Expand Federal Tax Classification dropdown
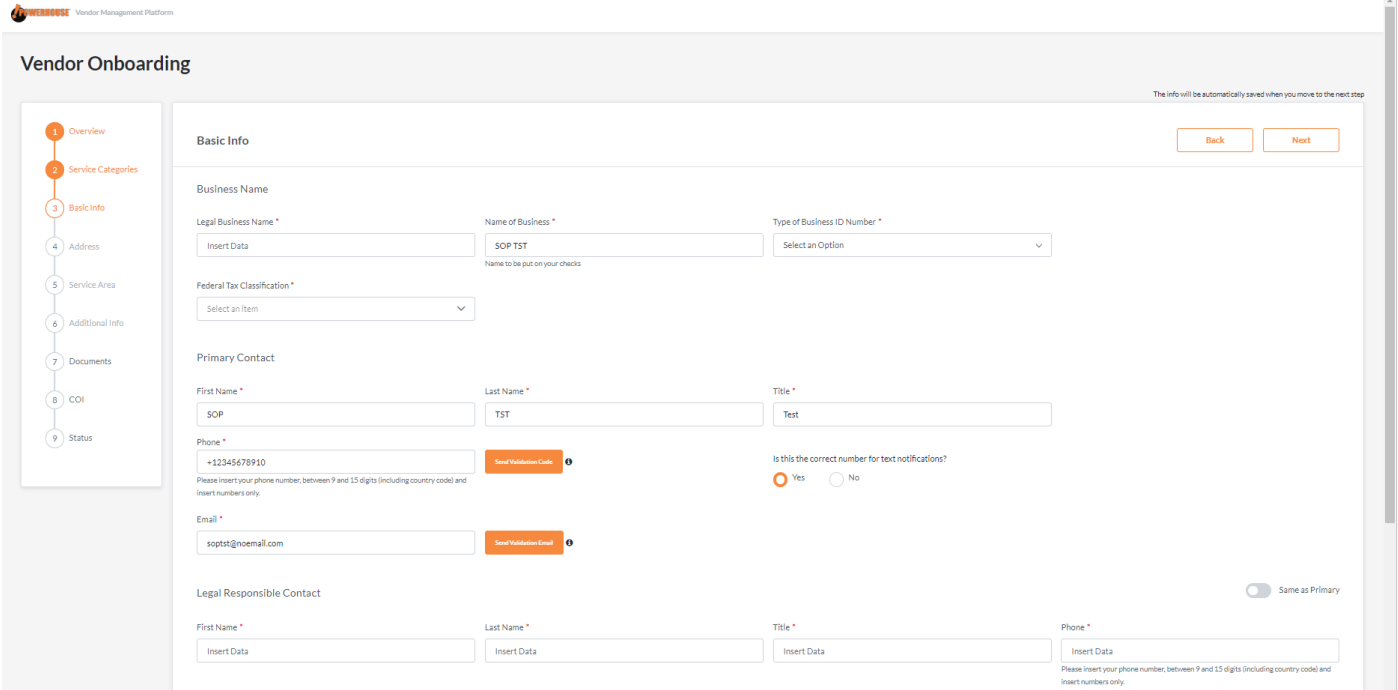This screenshot has height=690, width=1398. (x=335, y=309)
